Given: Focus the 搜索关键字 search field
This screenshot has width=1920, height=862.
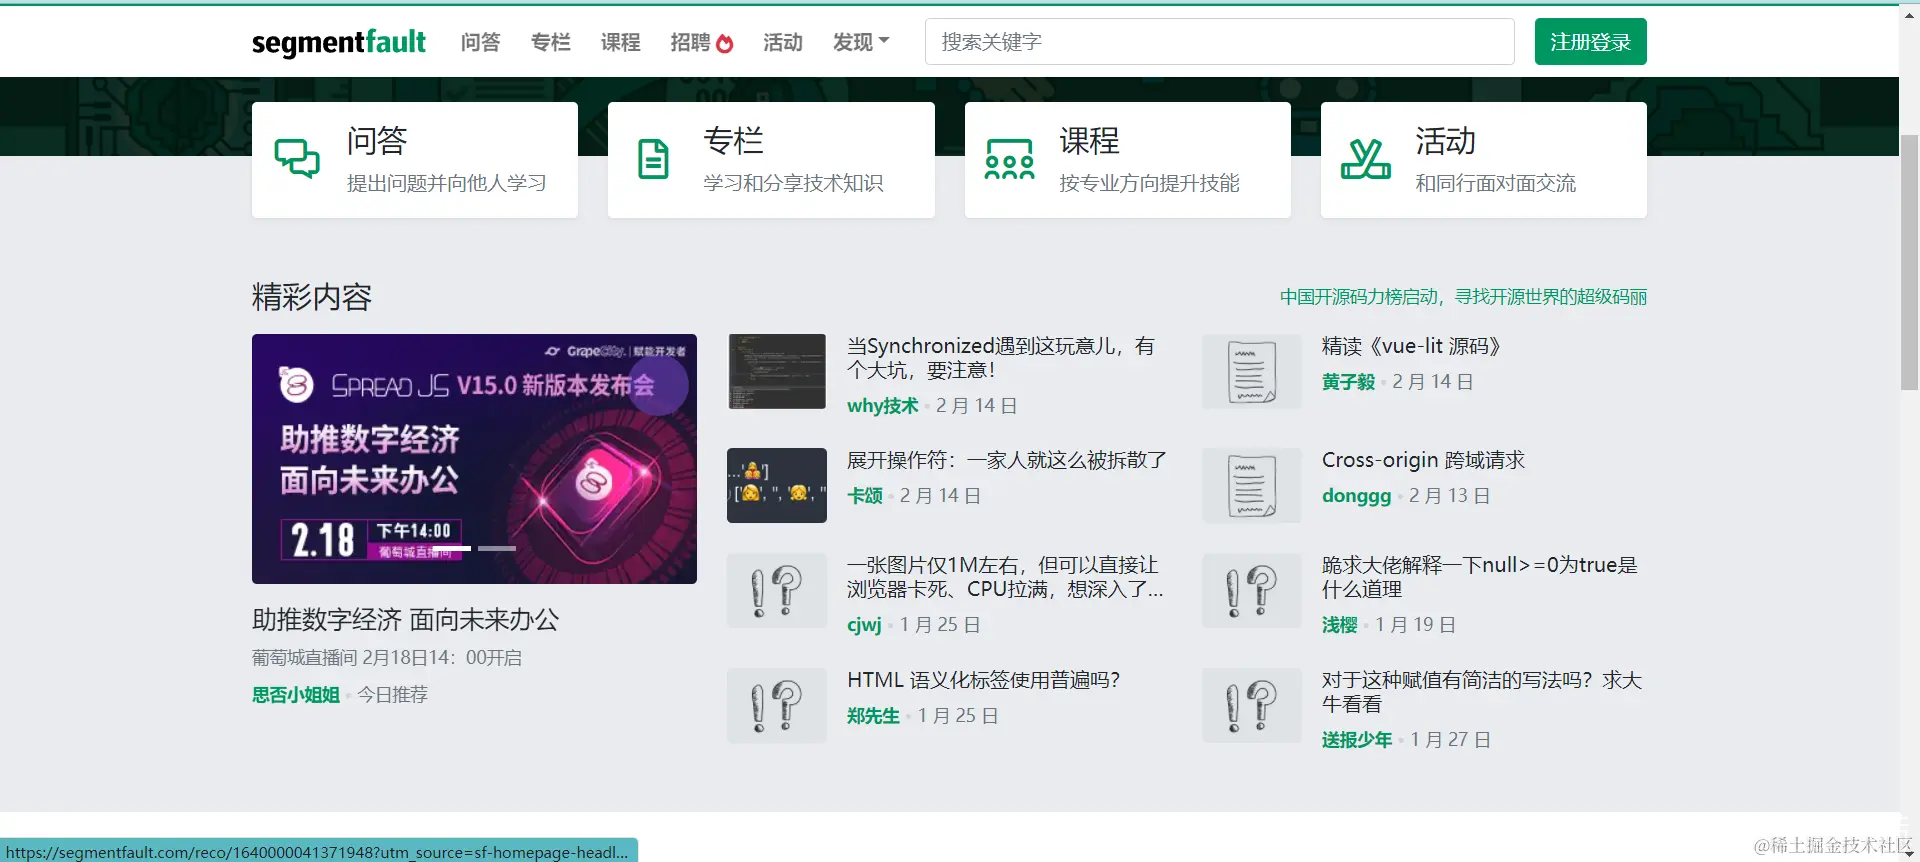Looking at the screenshot, I should tap(1219, 42).
